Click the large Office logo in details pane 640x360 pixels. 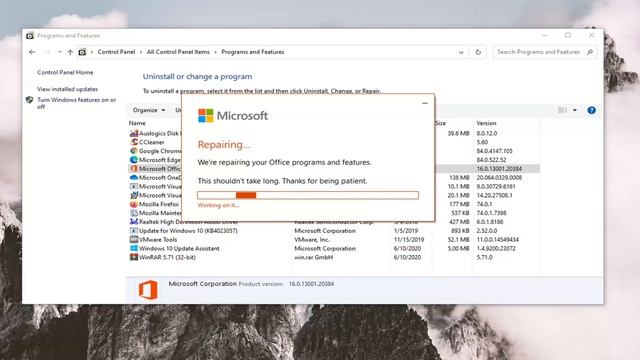click(x=148, y=290)
